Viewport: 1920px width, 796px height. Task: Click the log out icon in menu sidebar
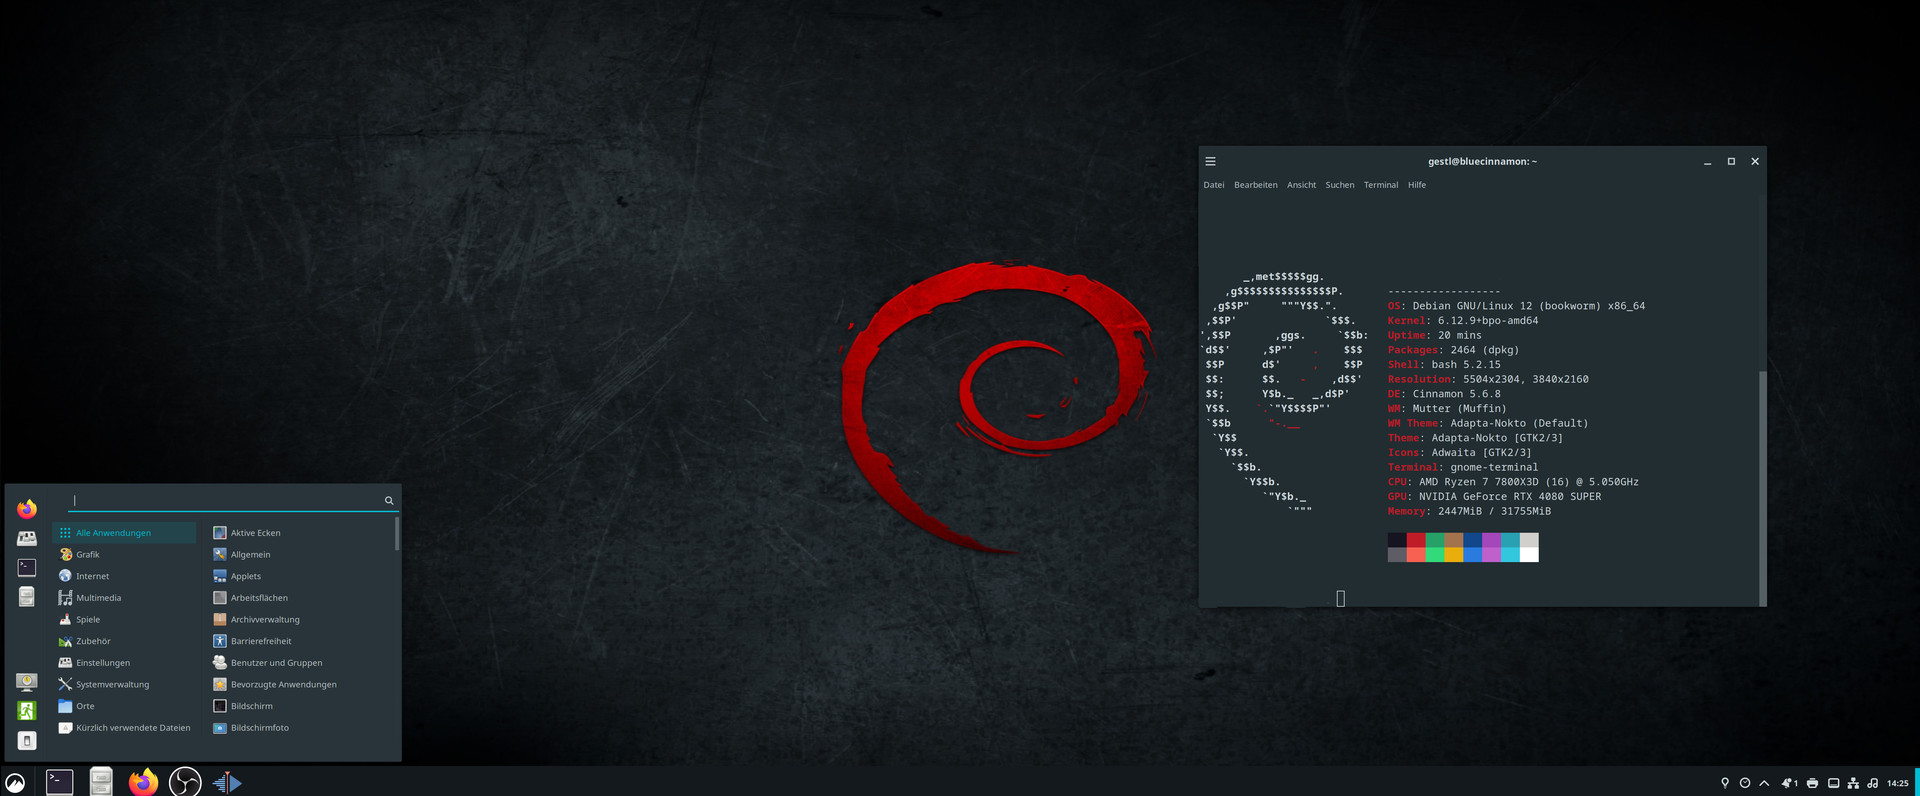(x=27, y=711)
